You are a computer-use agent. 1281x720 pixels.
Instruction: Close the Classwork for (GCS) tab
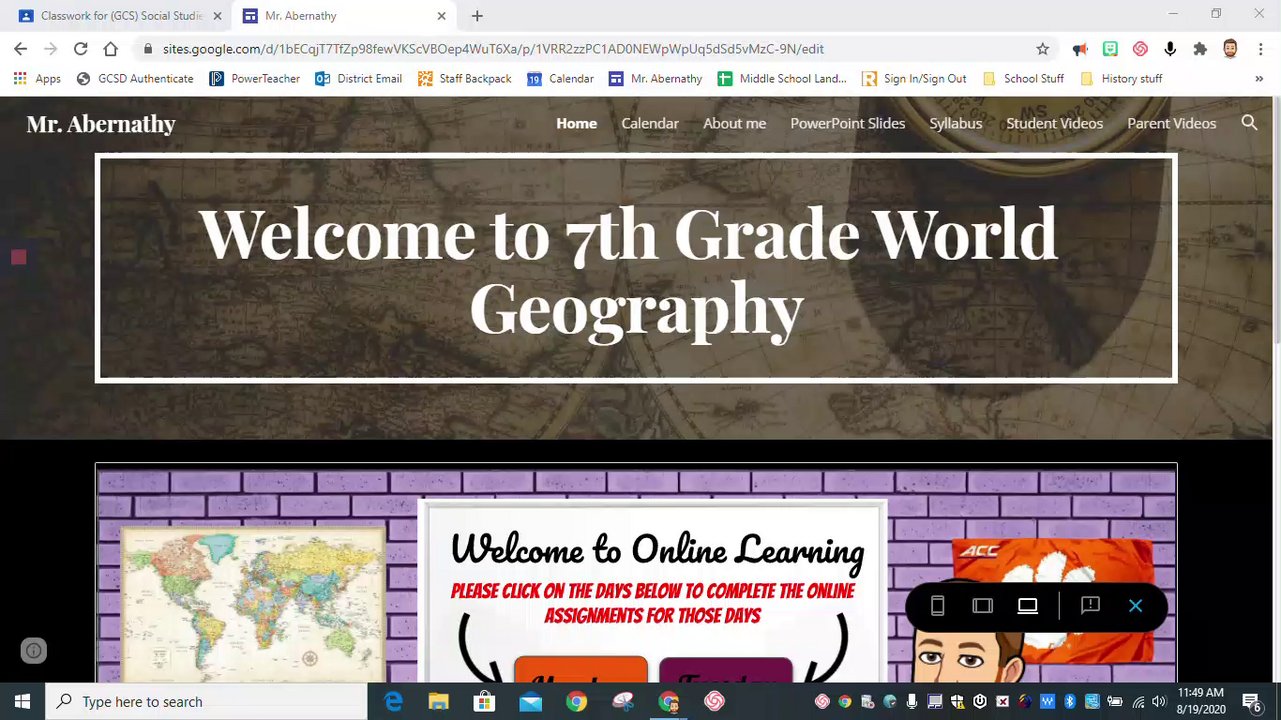click(217, 16)
